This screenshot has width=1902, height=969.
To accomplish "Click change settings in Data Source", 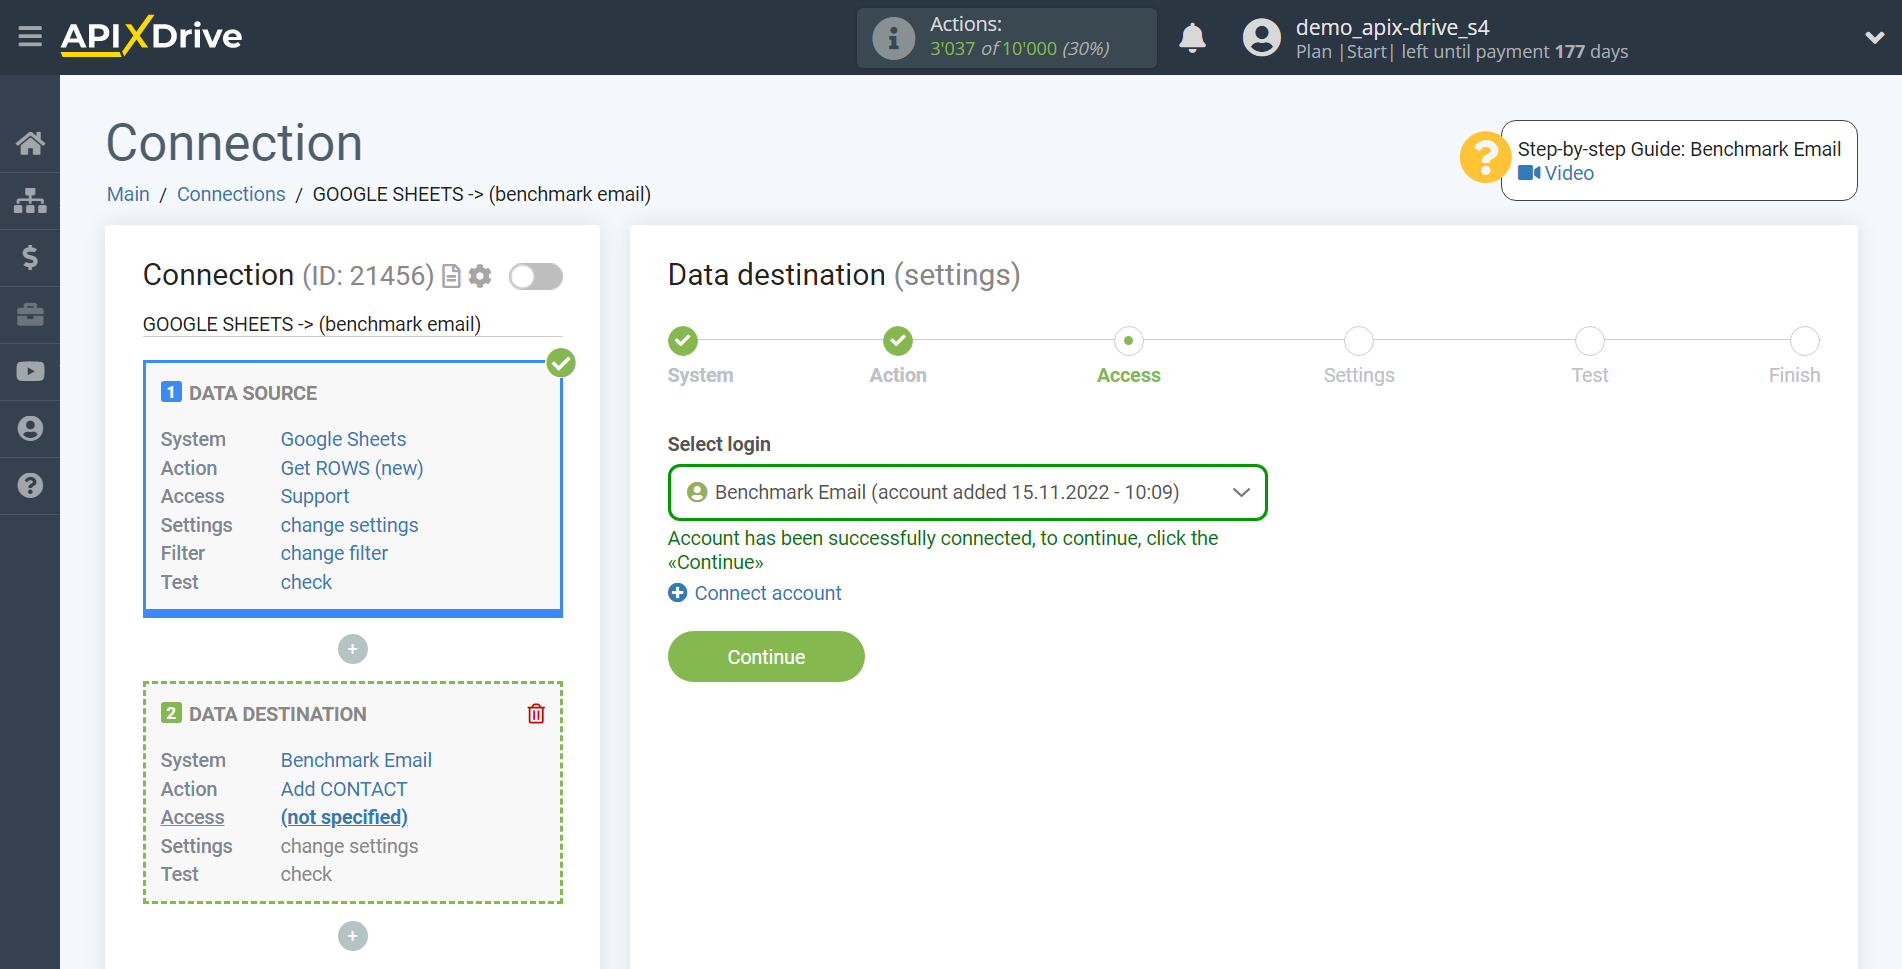I will coord(349,525).
